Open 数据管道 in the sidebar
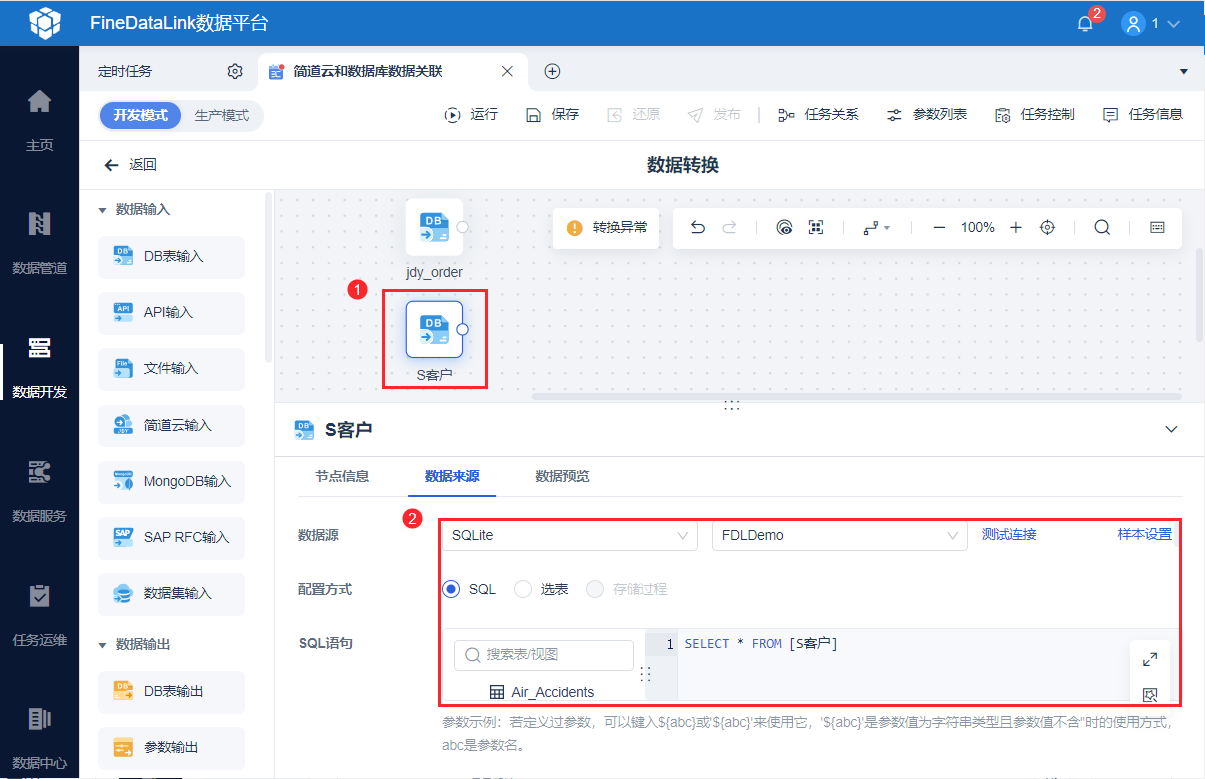1205x779 pixels. [x=39, y=243]
